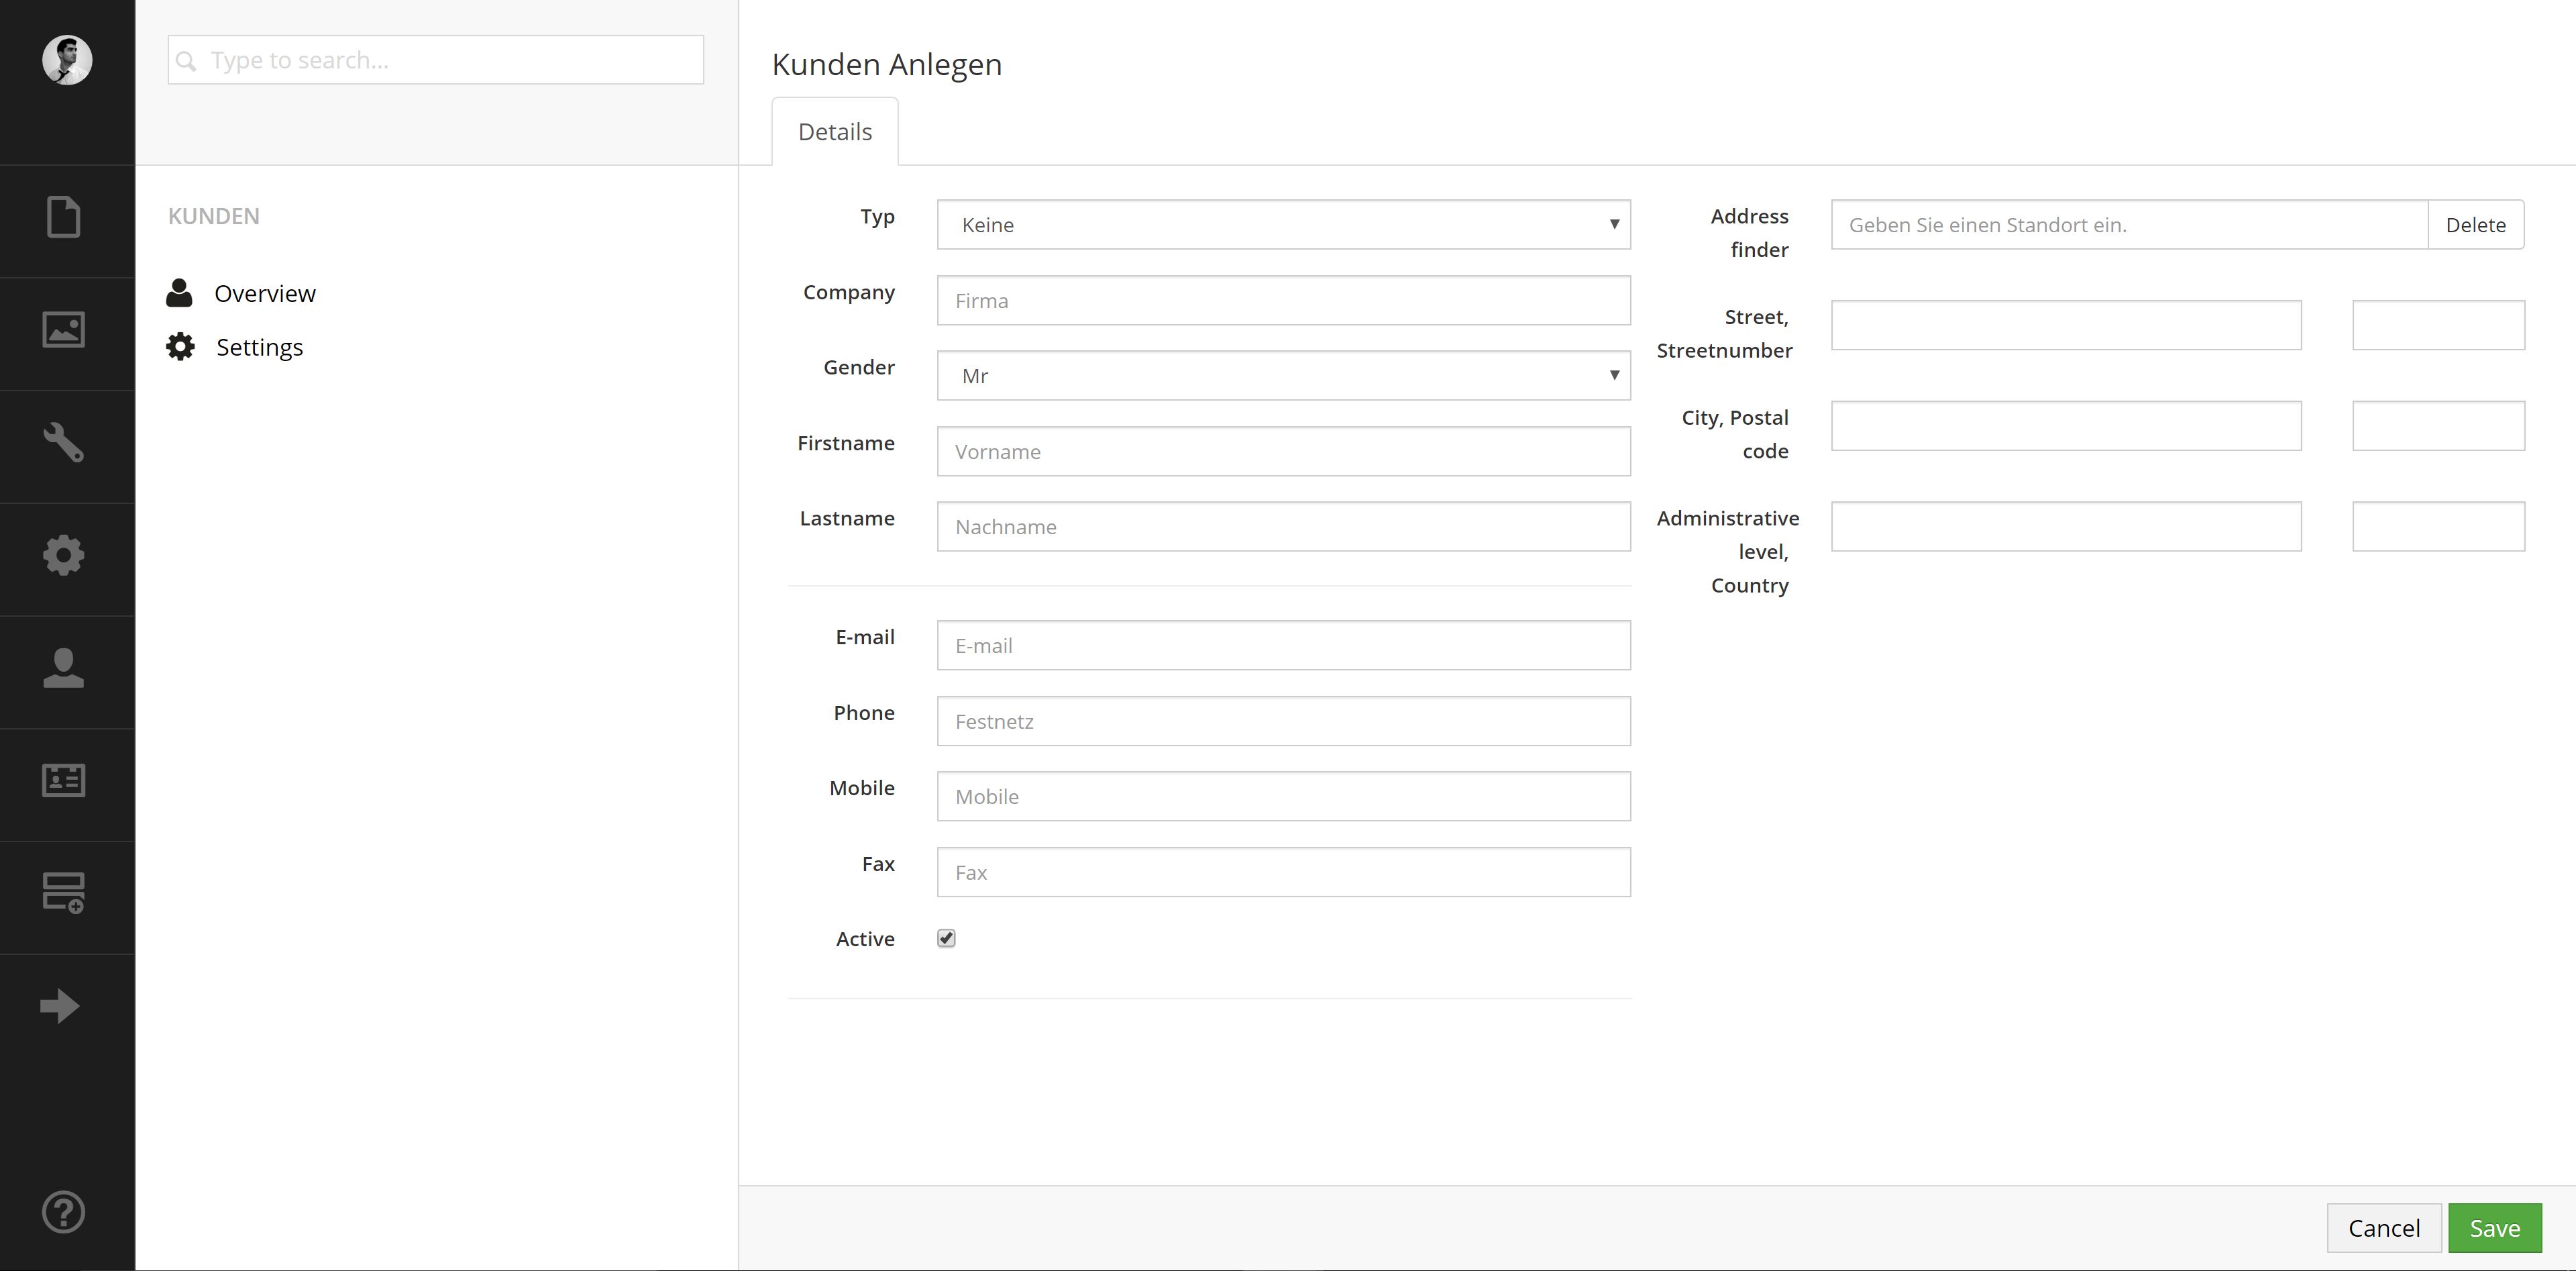This screenshot has height=1271, width=2576.
Task: Open the user avatar profile
Action: click(x=67, y=60)
